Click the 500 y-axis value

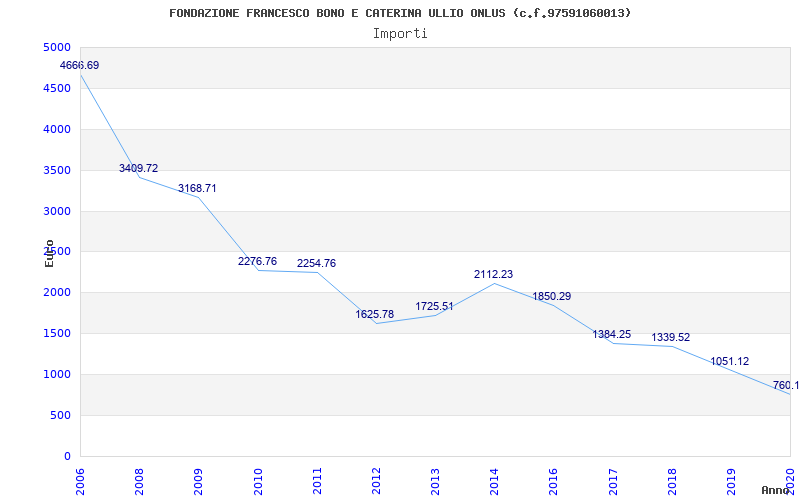(x=63, y=415)
